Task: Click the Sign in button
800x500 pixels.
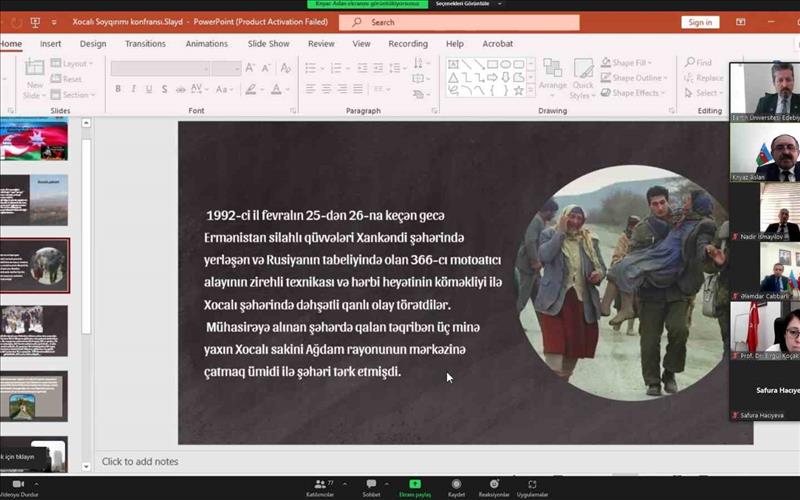Action: pos(700,22)
